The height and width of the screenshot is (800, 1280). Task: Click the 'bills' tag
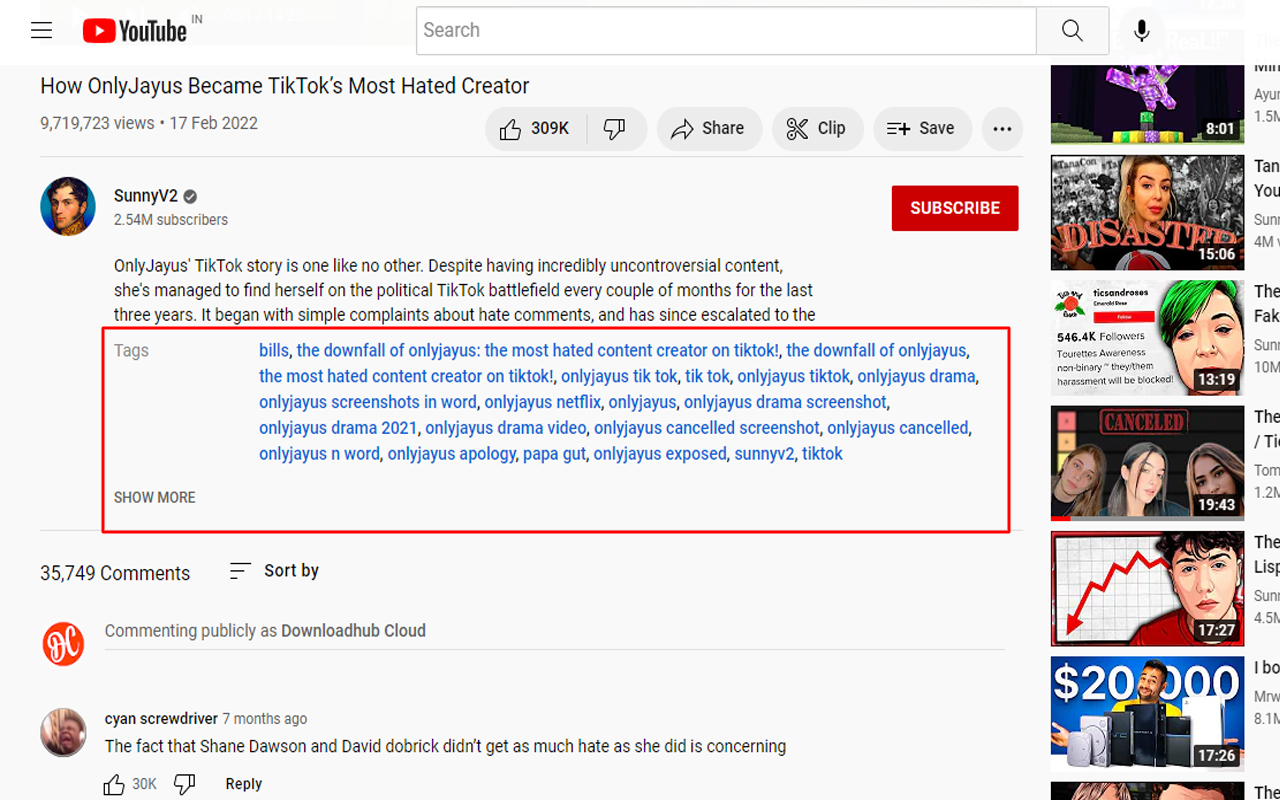tap(273, 351)
